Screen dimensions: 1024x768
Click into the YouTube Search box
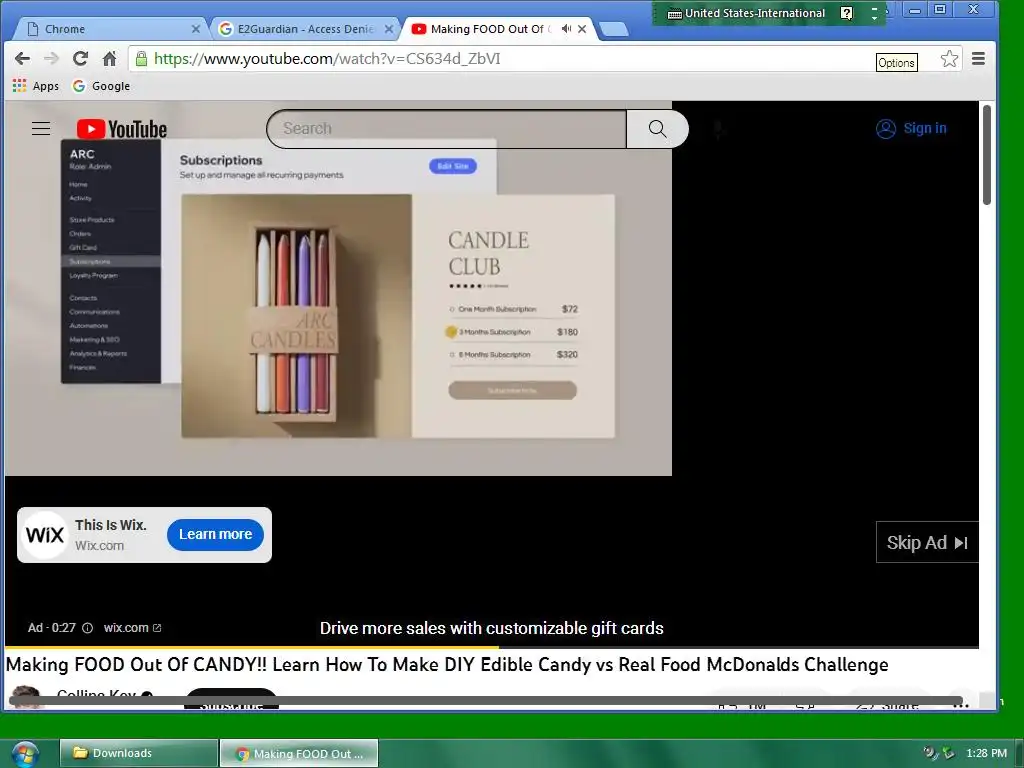447,129
